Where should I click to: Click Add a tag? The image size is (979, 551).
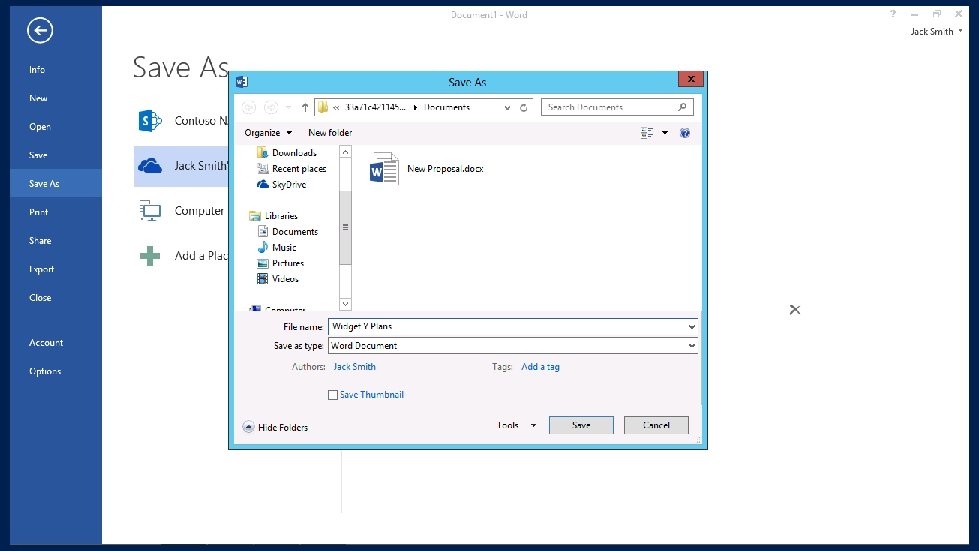(x=540, y=367)
